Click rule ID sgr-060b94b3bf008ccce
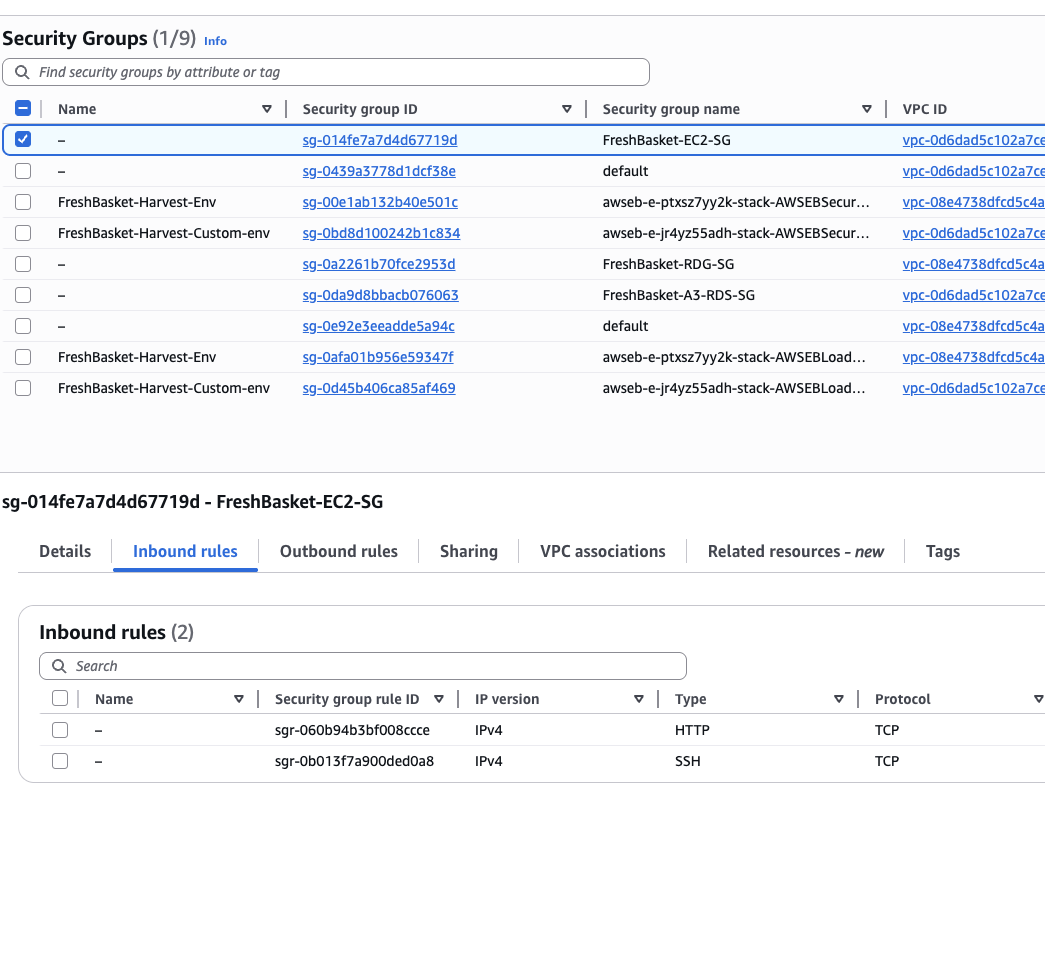1045x961 pixels. tap(352, 730)
